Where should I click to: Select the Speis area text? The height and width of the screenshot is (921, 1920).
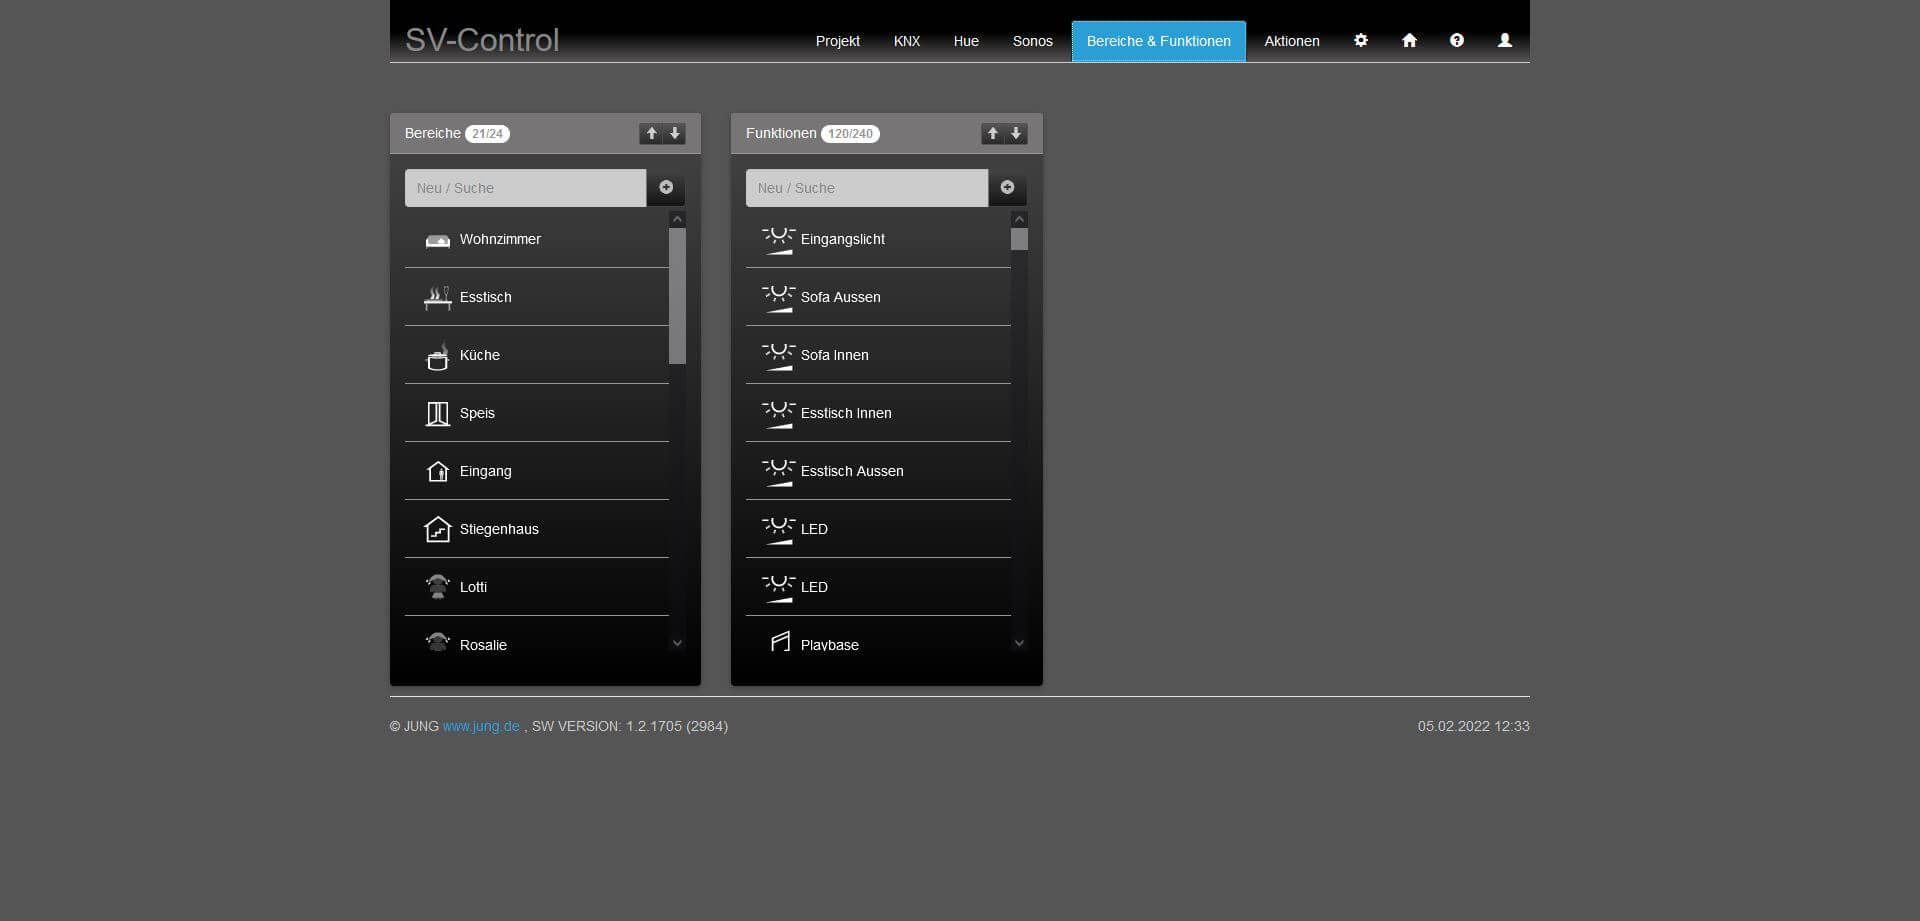477,413
